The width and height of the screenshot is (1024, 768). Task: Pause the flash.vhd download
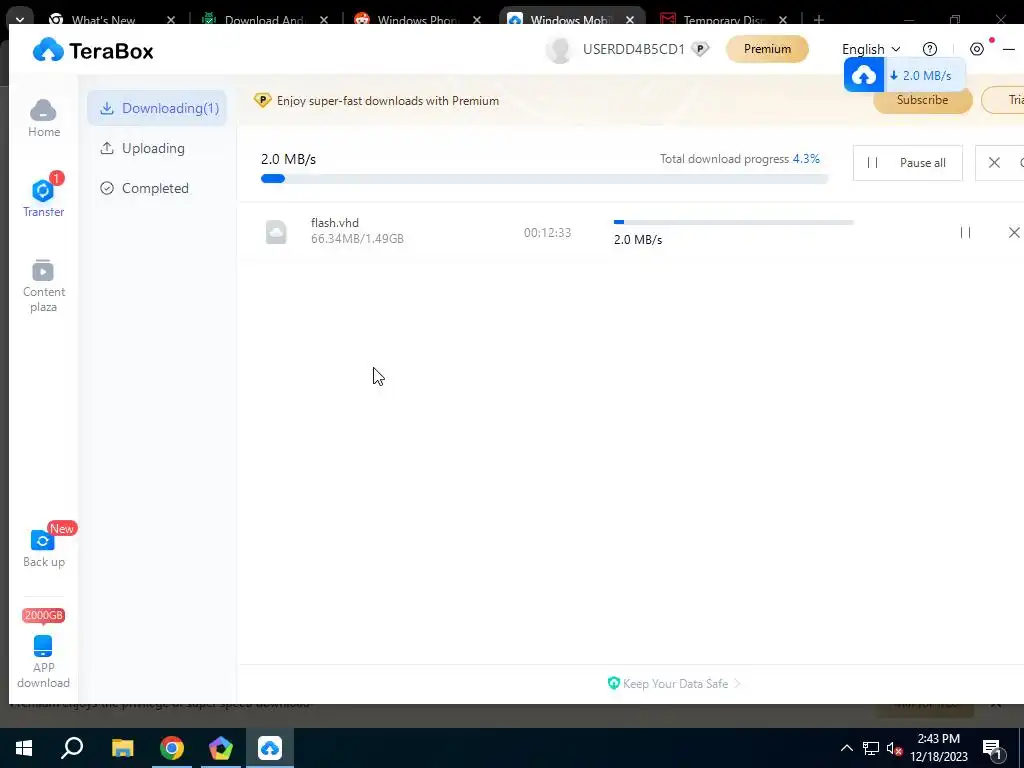point(965,232)
